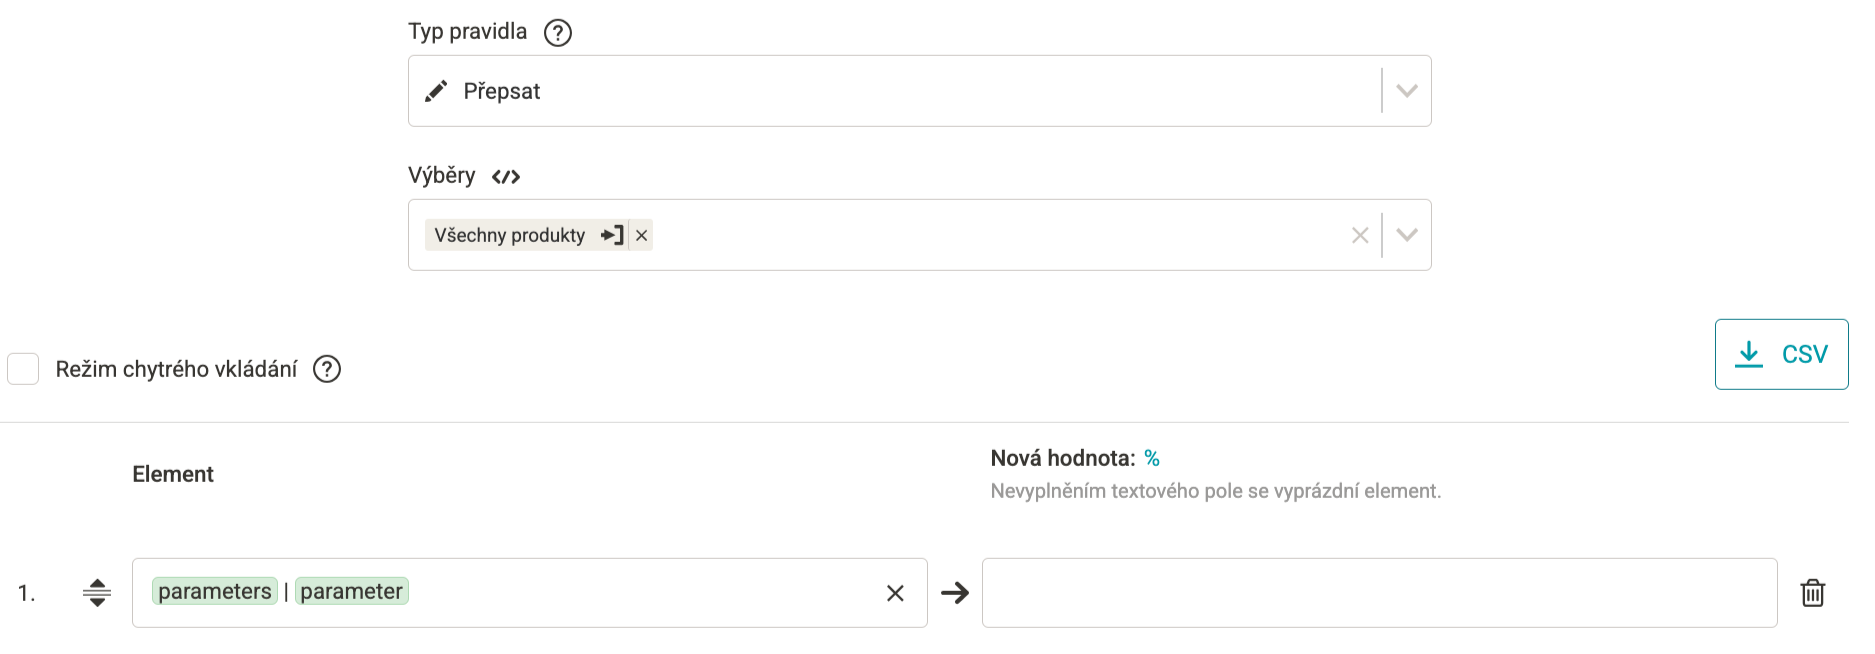Viewport: 1875px width, 654px height.
Task: Enable Režim chytrého vkládání checkbox
Action: (23, 369)
